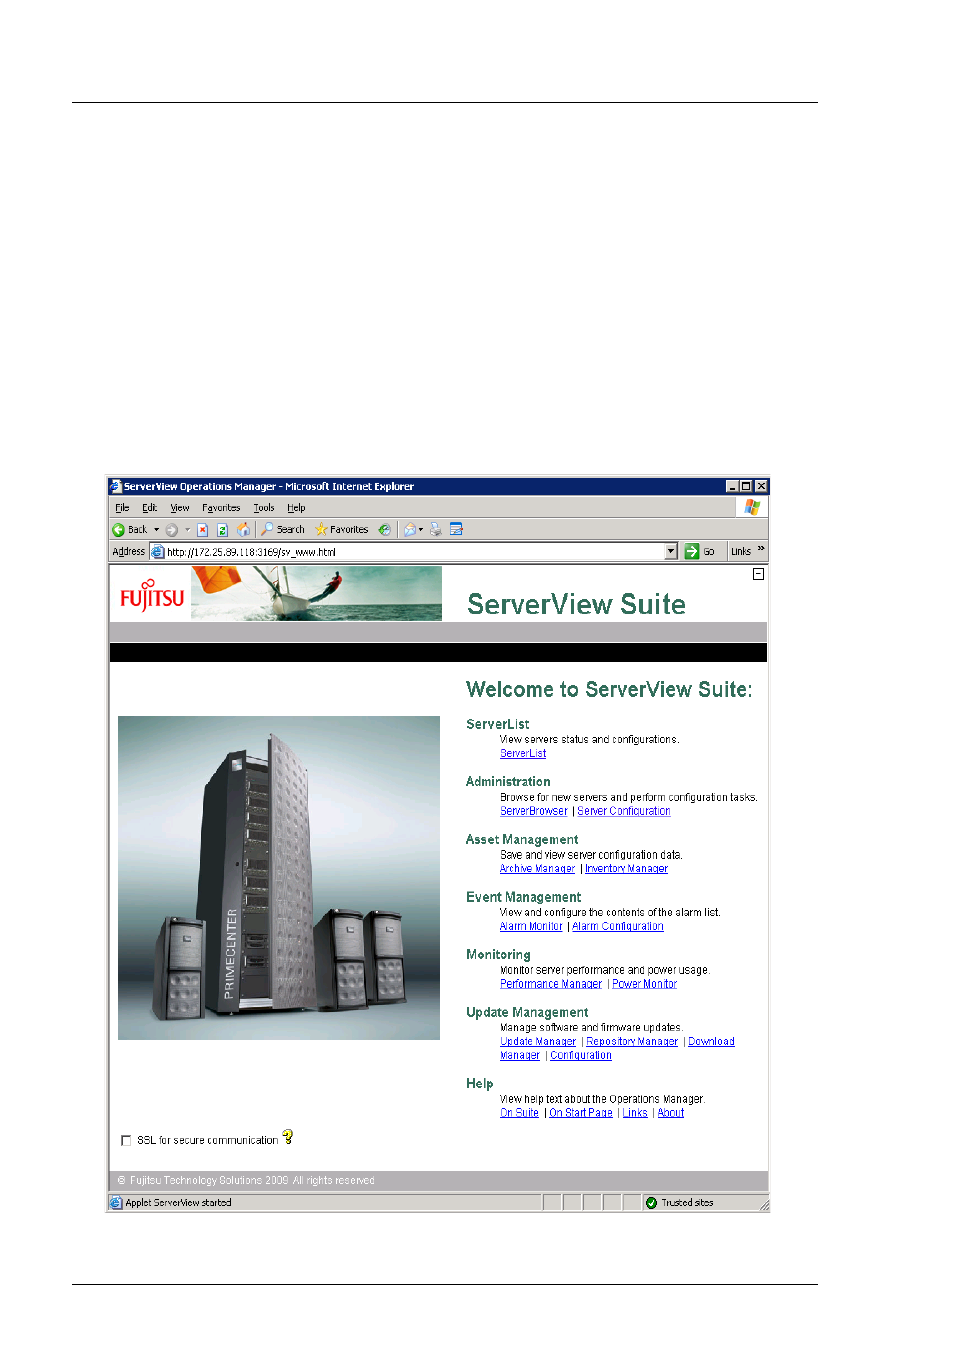
Task: Open the Back history dropdown arrow
Action: click(156, 529)
